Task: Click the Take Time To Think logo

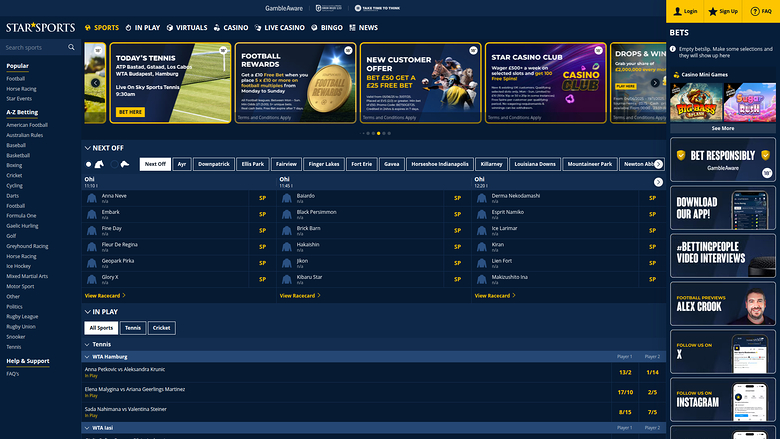Action: [377, 8]
